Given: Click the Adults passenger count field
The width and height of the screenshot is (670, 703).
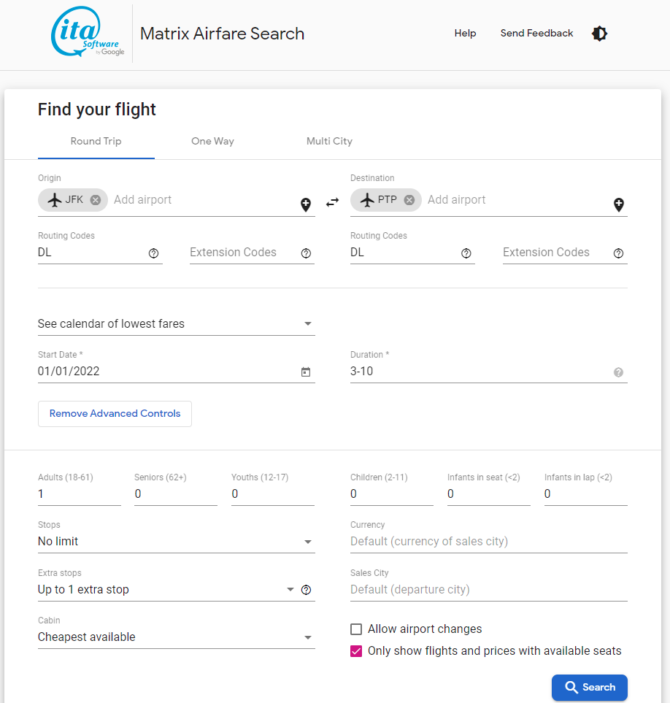Looking at the screenshot, I should [x=79, y=494].
